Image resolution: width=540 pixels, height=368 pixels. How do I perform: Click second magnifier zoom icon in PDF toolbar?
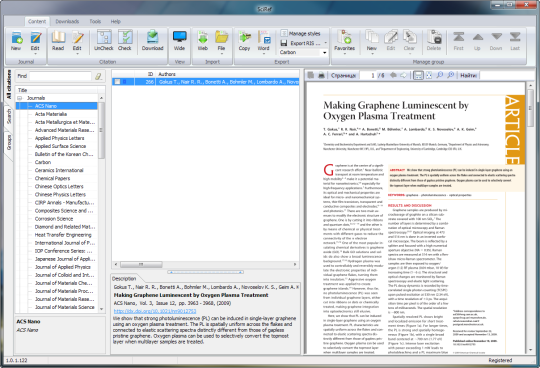(x=450, y=75)
